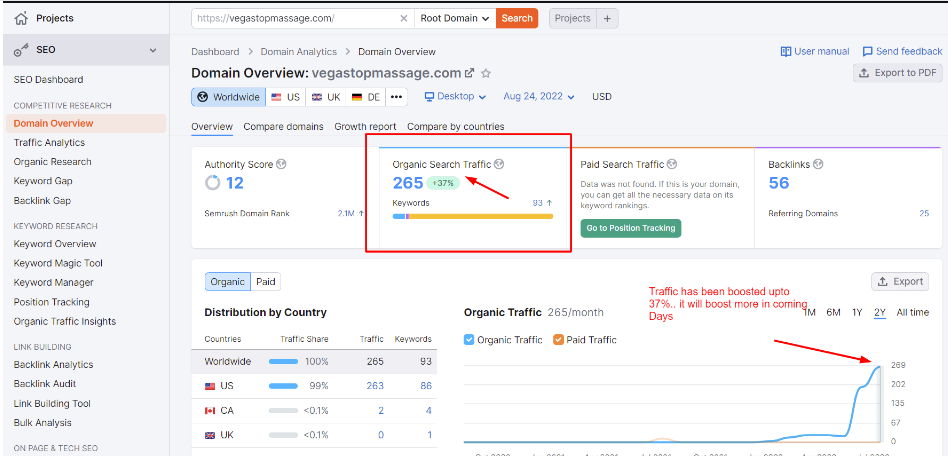
Task: Click Referring Domains value 25
Action: 924,213
